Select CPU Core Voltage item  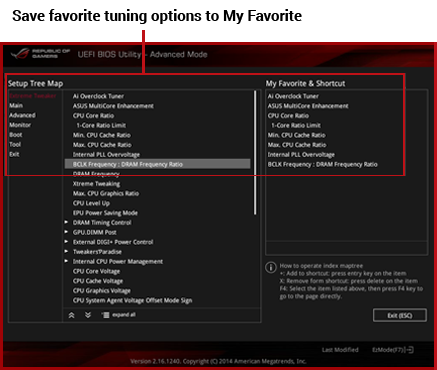(96, 271)
